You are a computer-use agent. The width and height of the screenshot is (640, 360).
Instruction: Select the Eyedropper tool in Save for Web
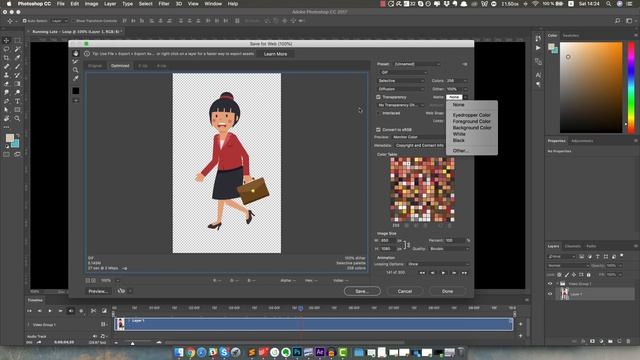coord(76,78)
